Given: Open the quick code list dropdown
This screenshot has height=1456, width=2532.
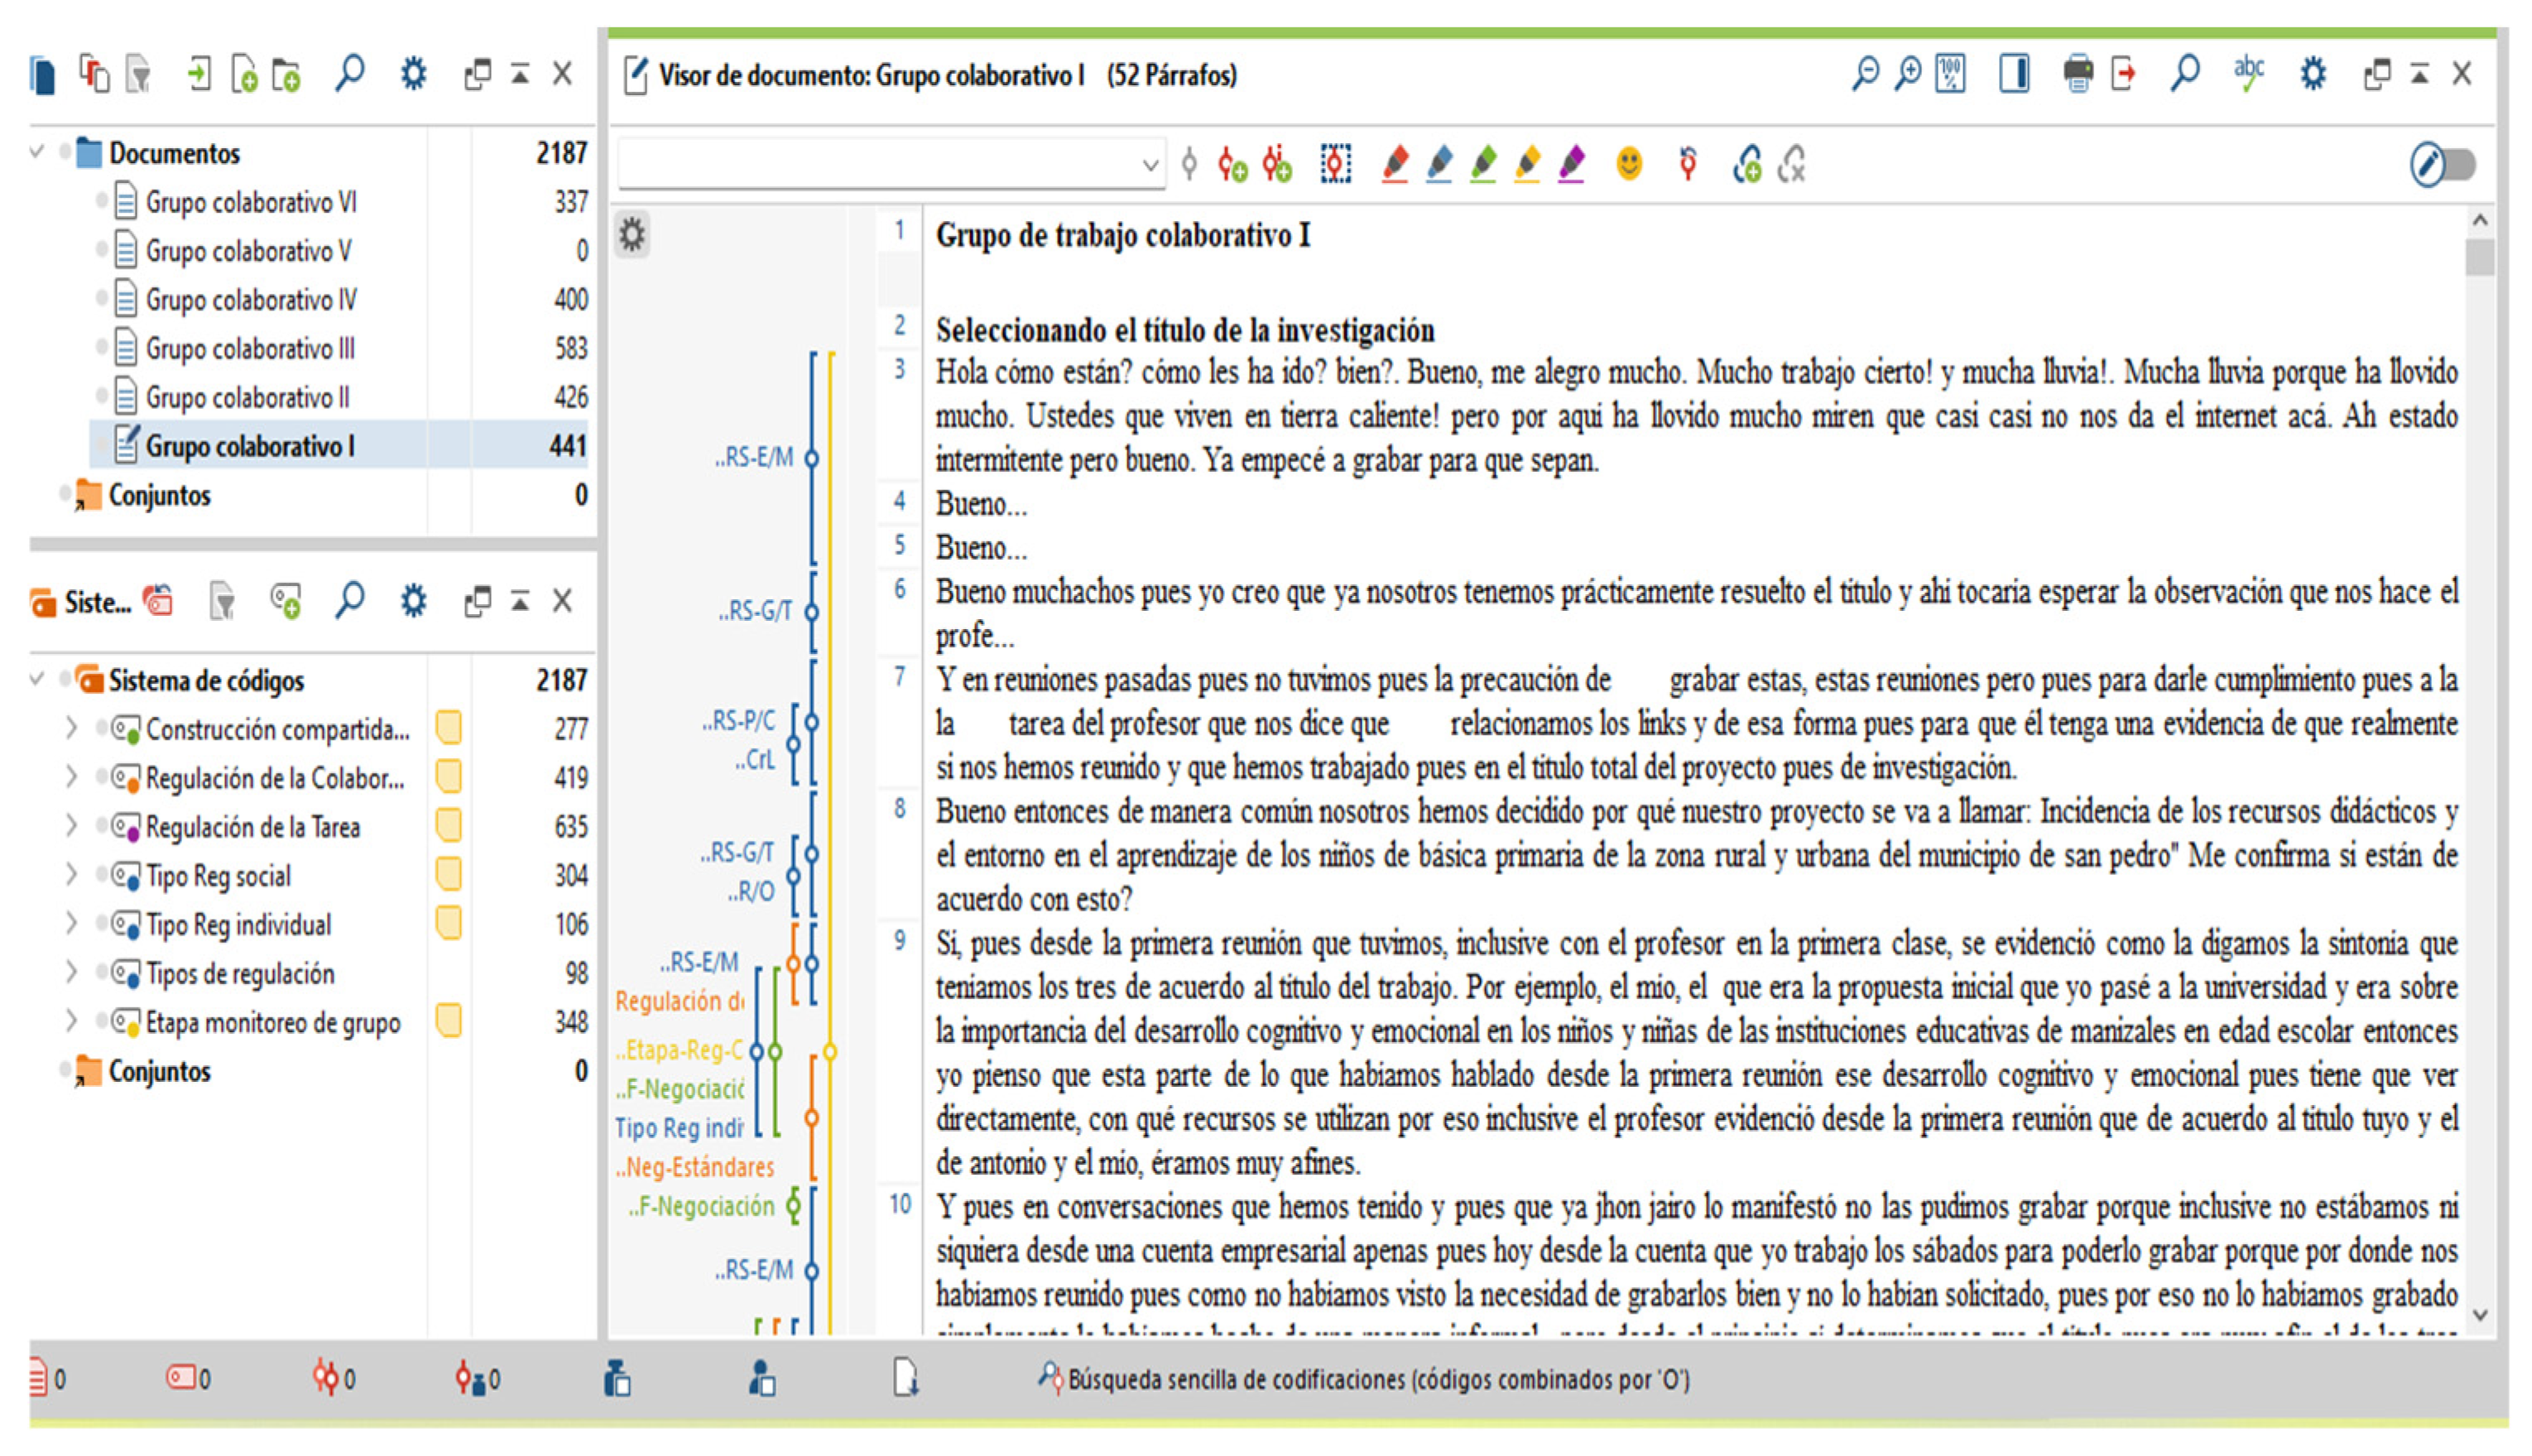Looking at the screenshot, I should coord(1150,165).
